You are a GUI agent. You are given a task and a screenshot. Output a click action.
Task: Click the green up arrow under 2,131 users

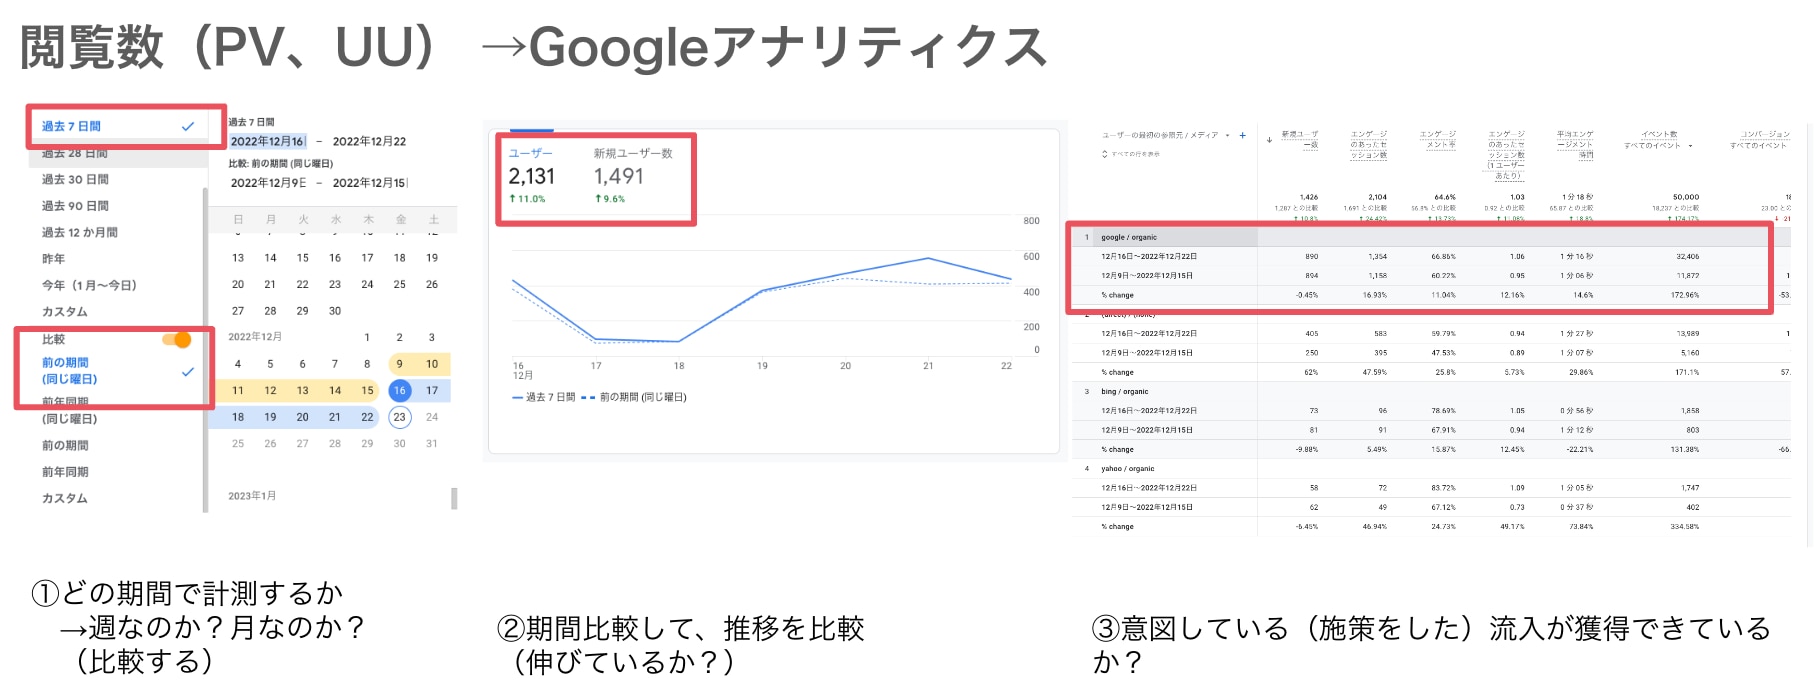[x=513, y=199]
